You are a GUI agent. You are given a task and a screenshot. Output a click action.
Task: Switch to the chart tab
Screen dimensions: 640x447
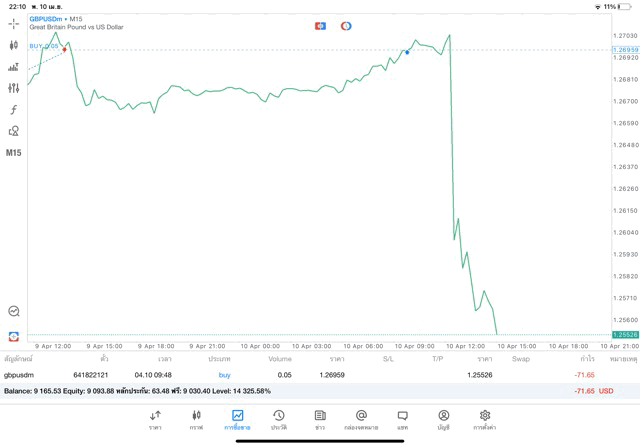coord(196,420)
